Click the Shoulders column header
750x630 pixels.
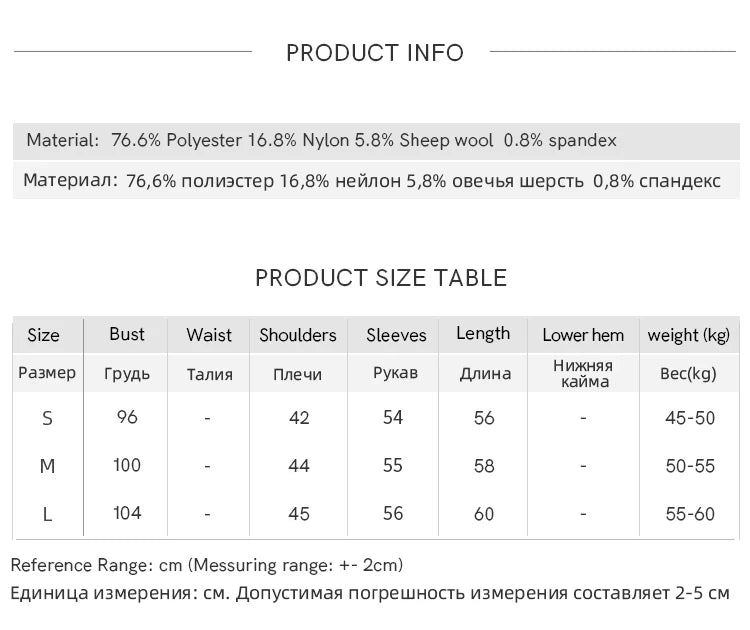coord(298,335)
